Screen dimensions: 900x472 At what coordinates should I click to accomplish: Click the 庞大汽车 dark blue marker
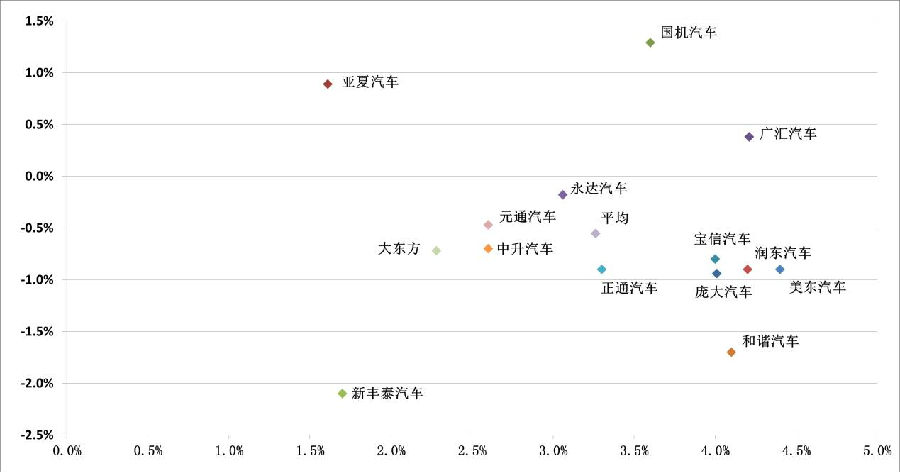716,274
